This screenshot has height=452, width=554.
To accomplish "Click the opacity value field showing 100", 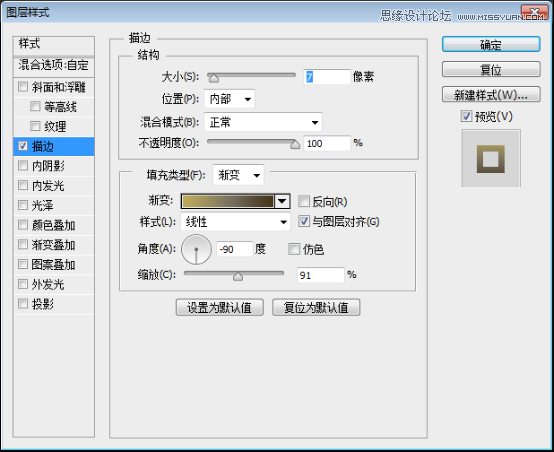I will point(327,143).
